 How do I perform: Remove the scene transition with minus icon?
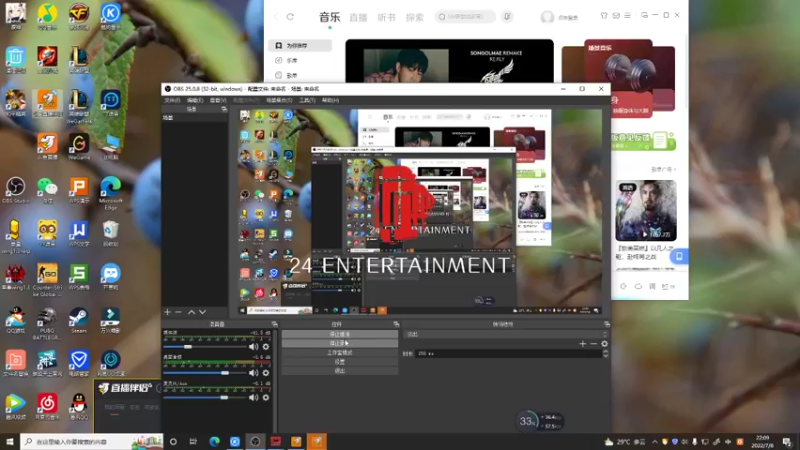[x=593, y=344]
